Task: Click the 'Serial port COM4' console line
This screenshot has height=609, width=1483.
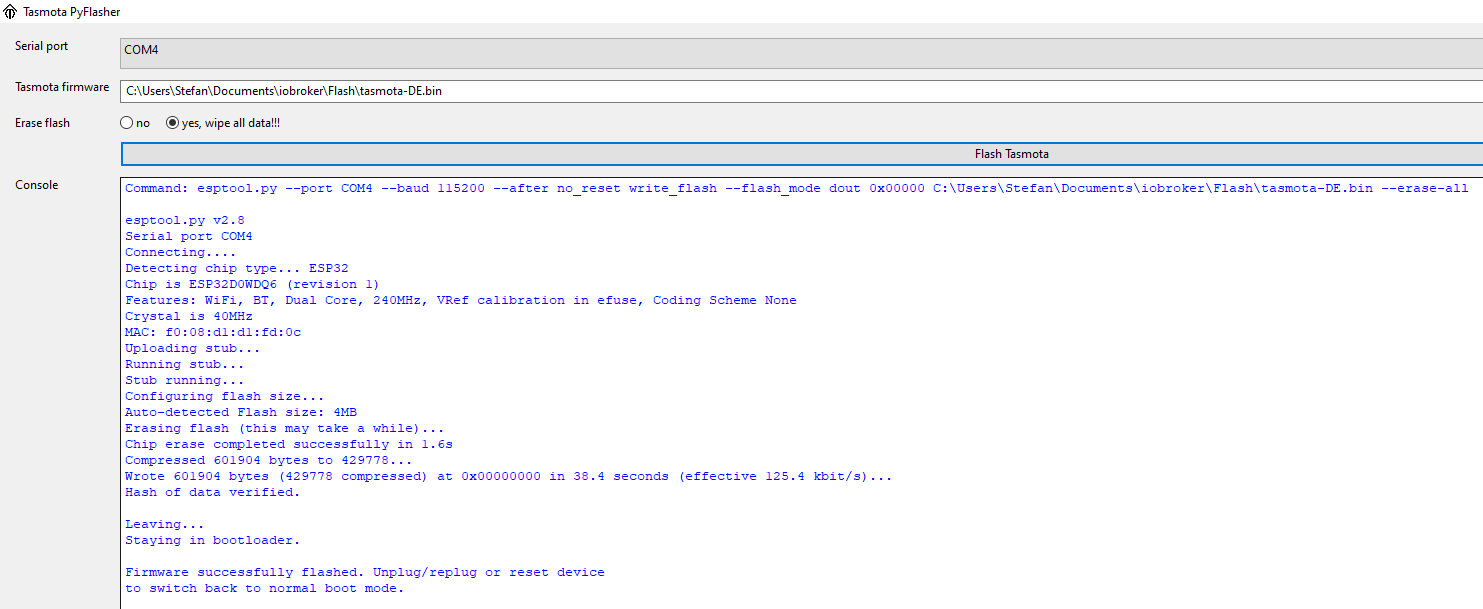Action: [189, 236]
